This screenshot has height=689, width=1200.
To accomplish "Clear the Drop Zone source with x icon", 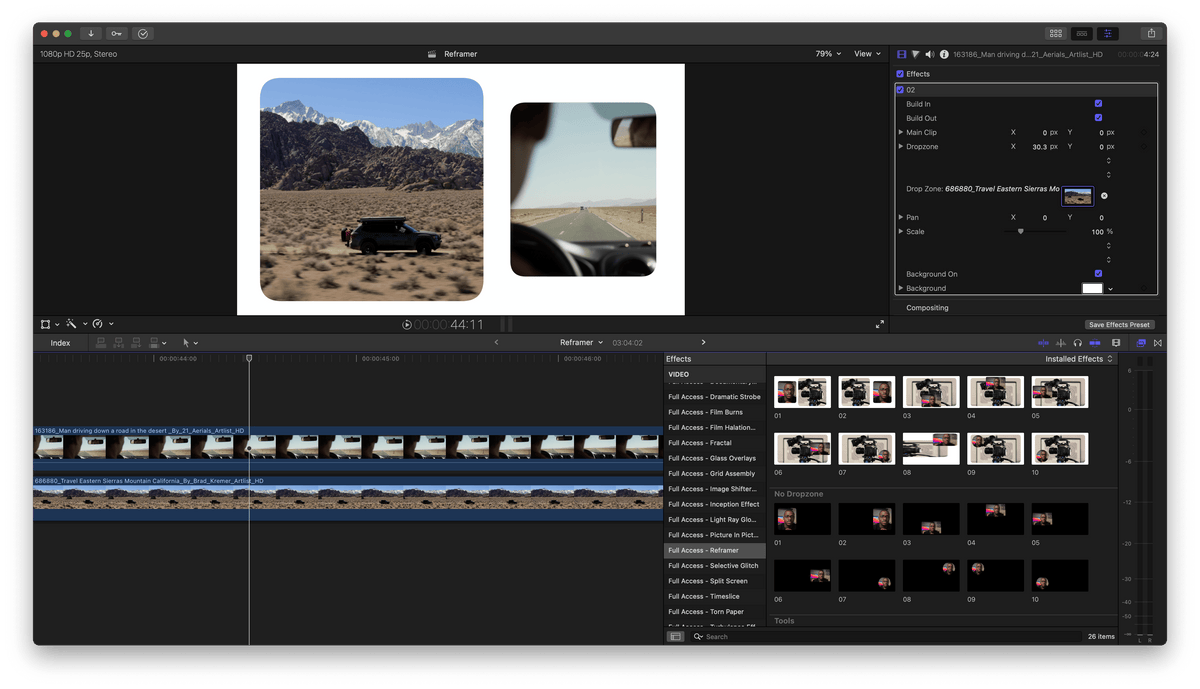I will point(1104,196).
